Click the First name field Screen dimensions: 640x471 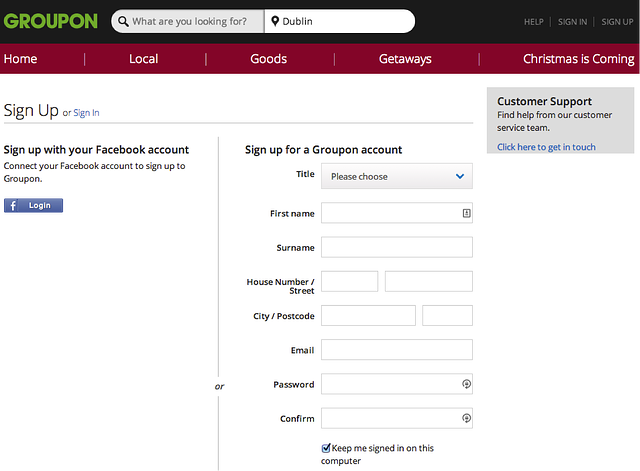click(397, 213)
